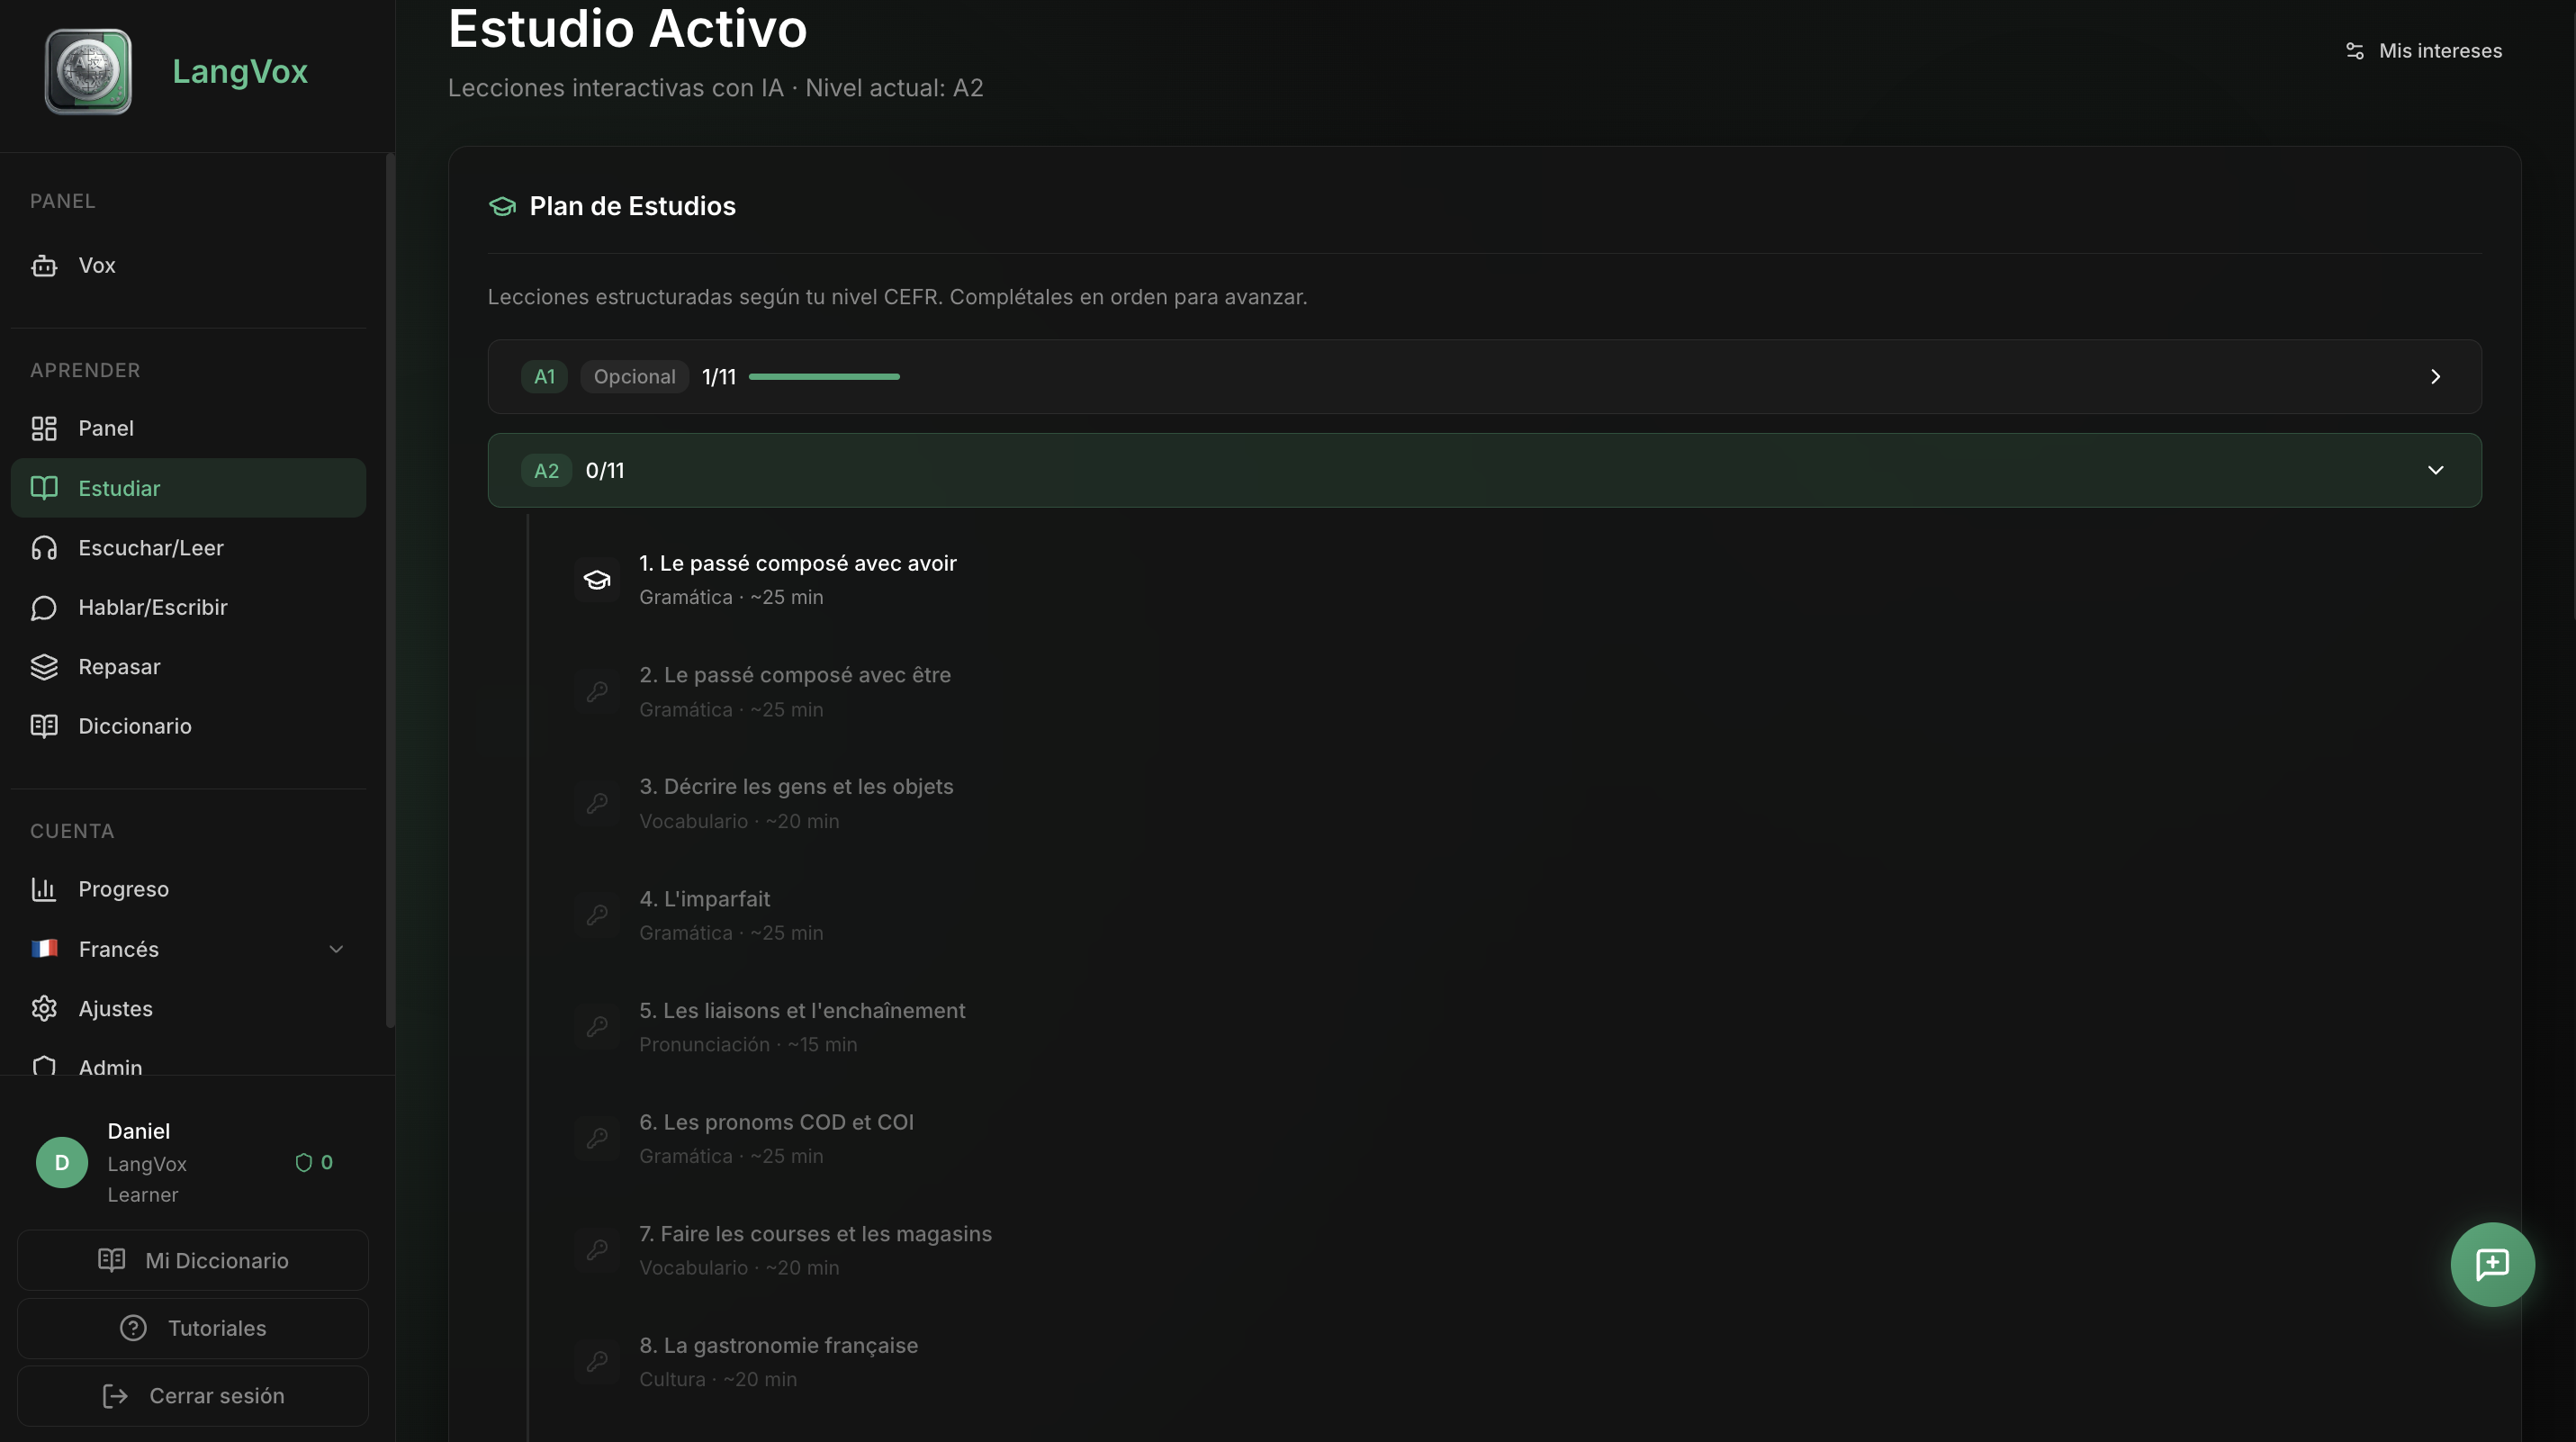Click the LangVox brand name
This screenshot has height=1442, width=2576.
pyautogui.click(x=240, y=72)
